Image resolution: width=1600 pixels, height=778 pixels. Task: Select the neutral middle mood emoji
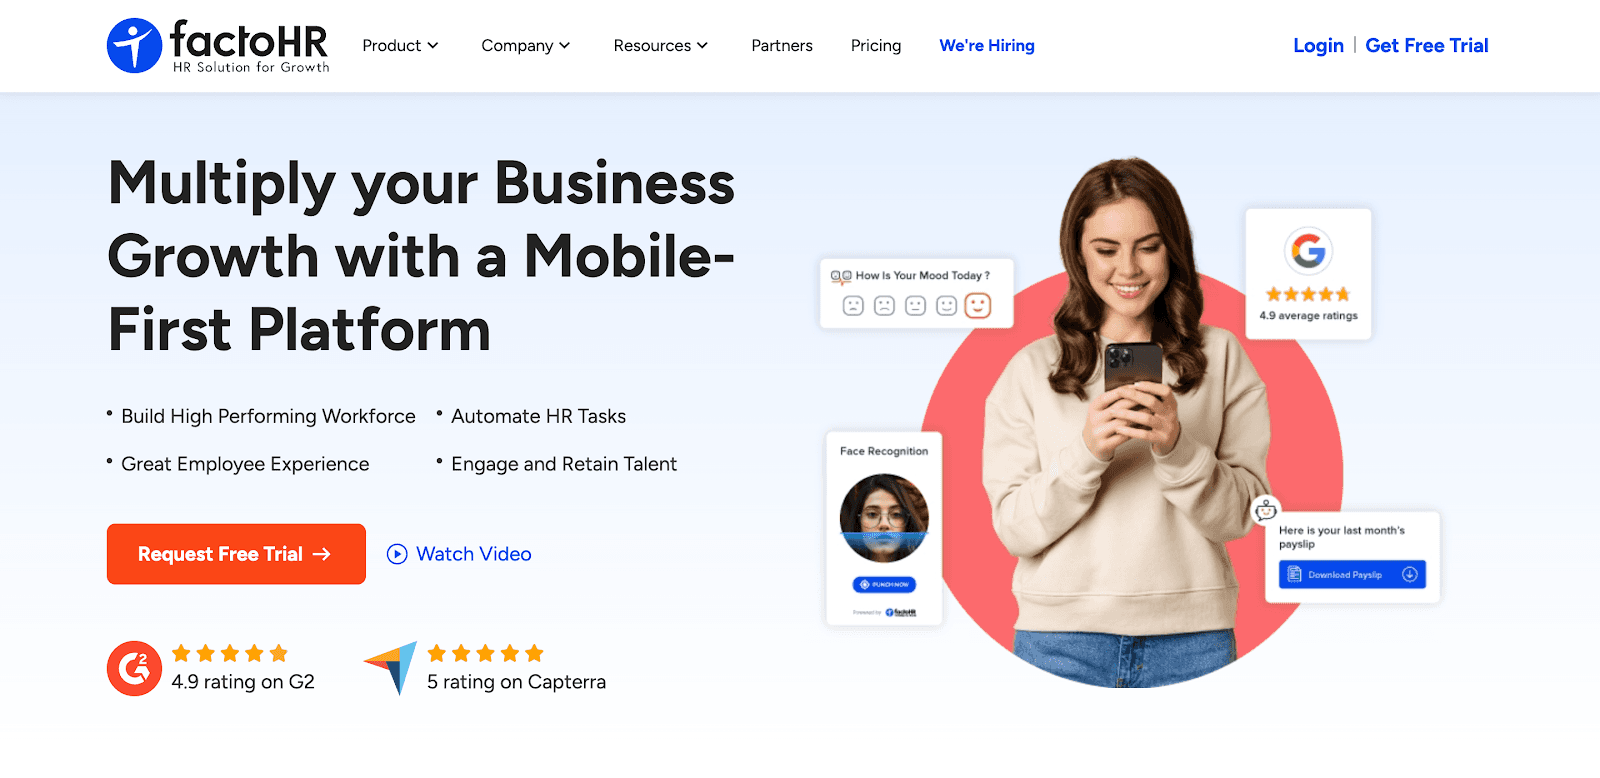pos(915,305)
